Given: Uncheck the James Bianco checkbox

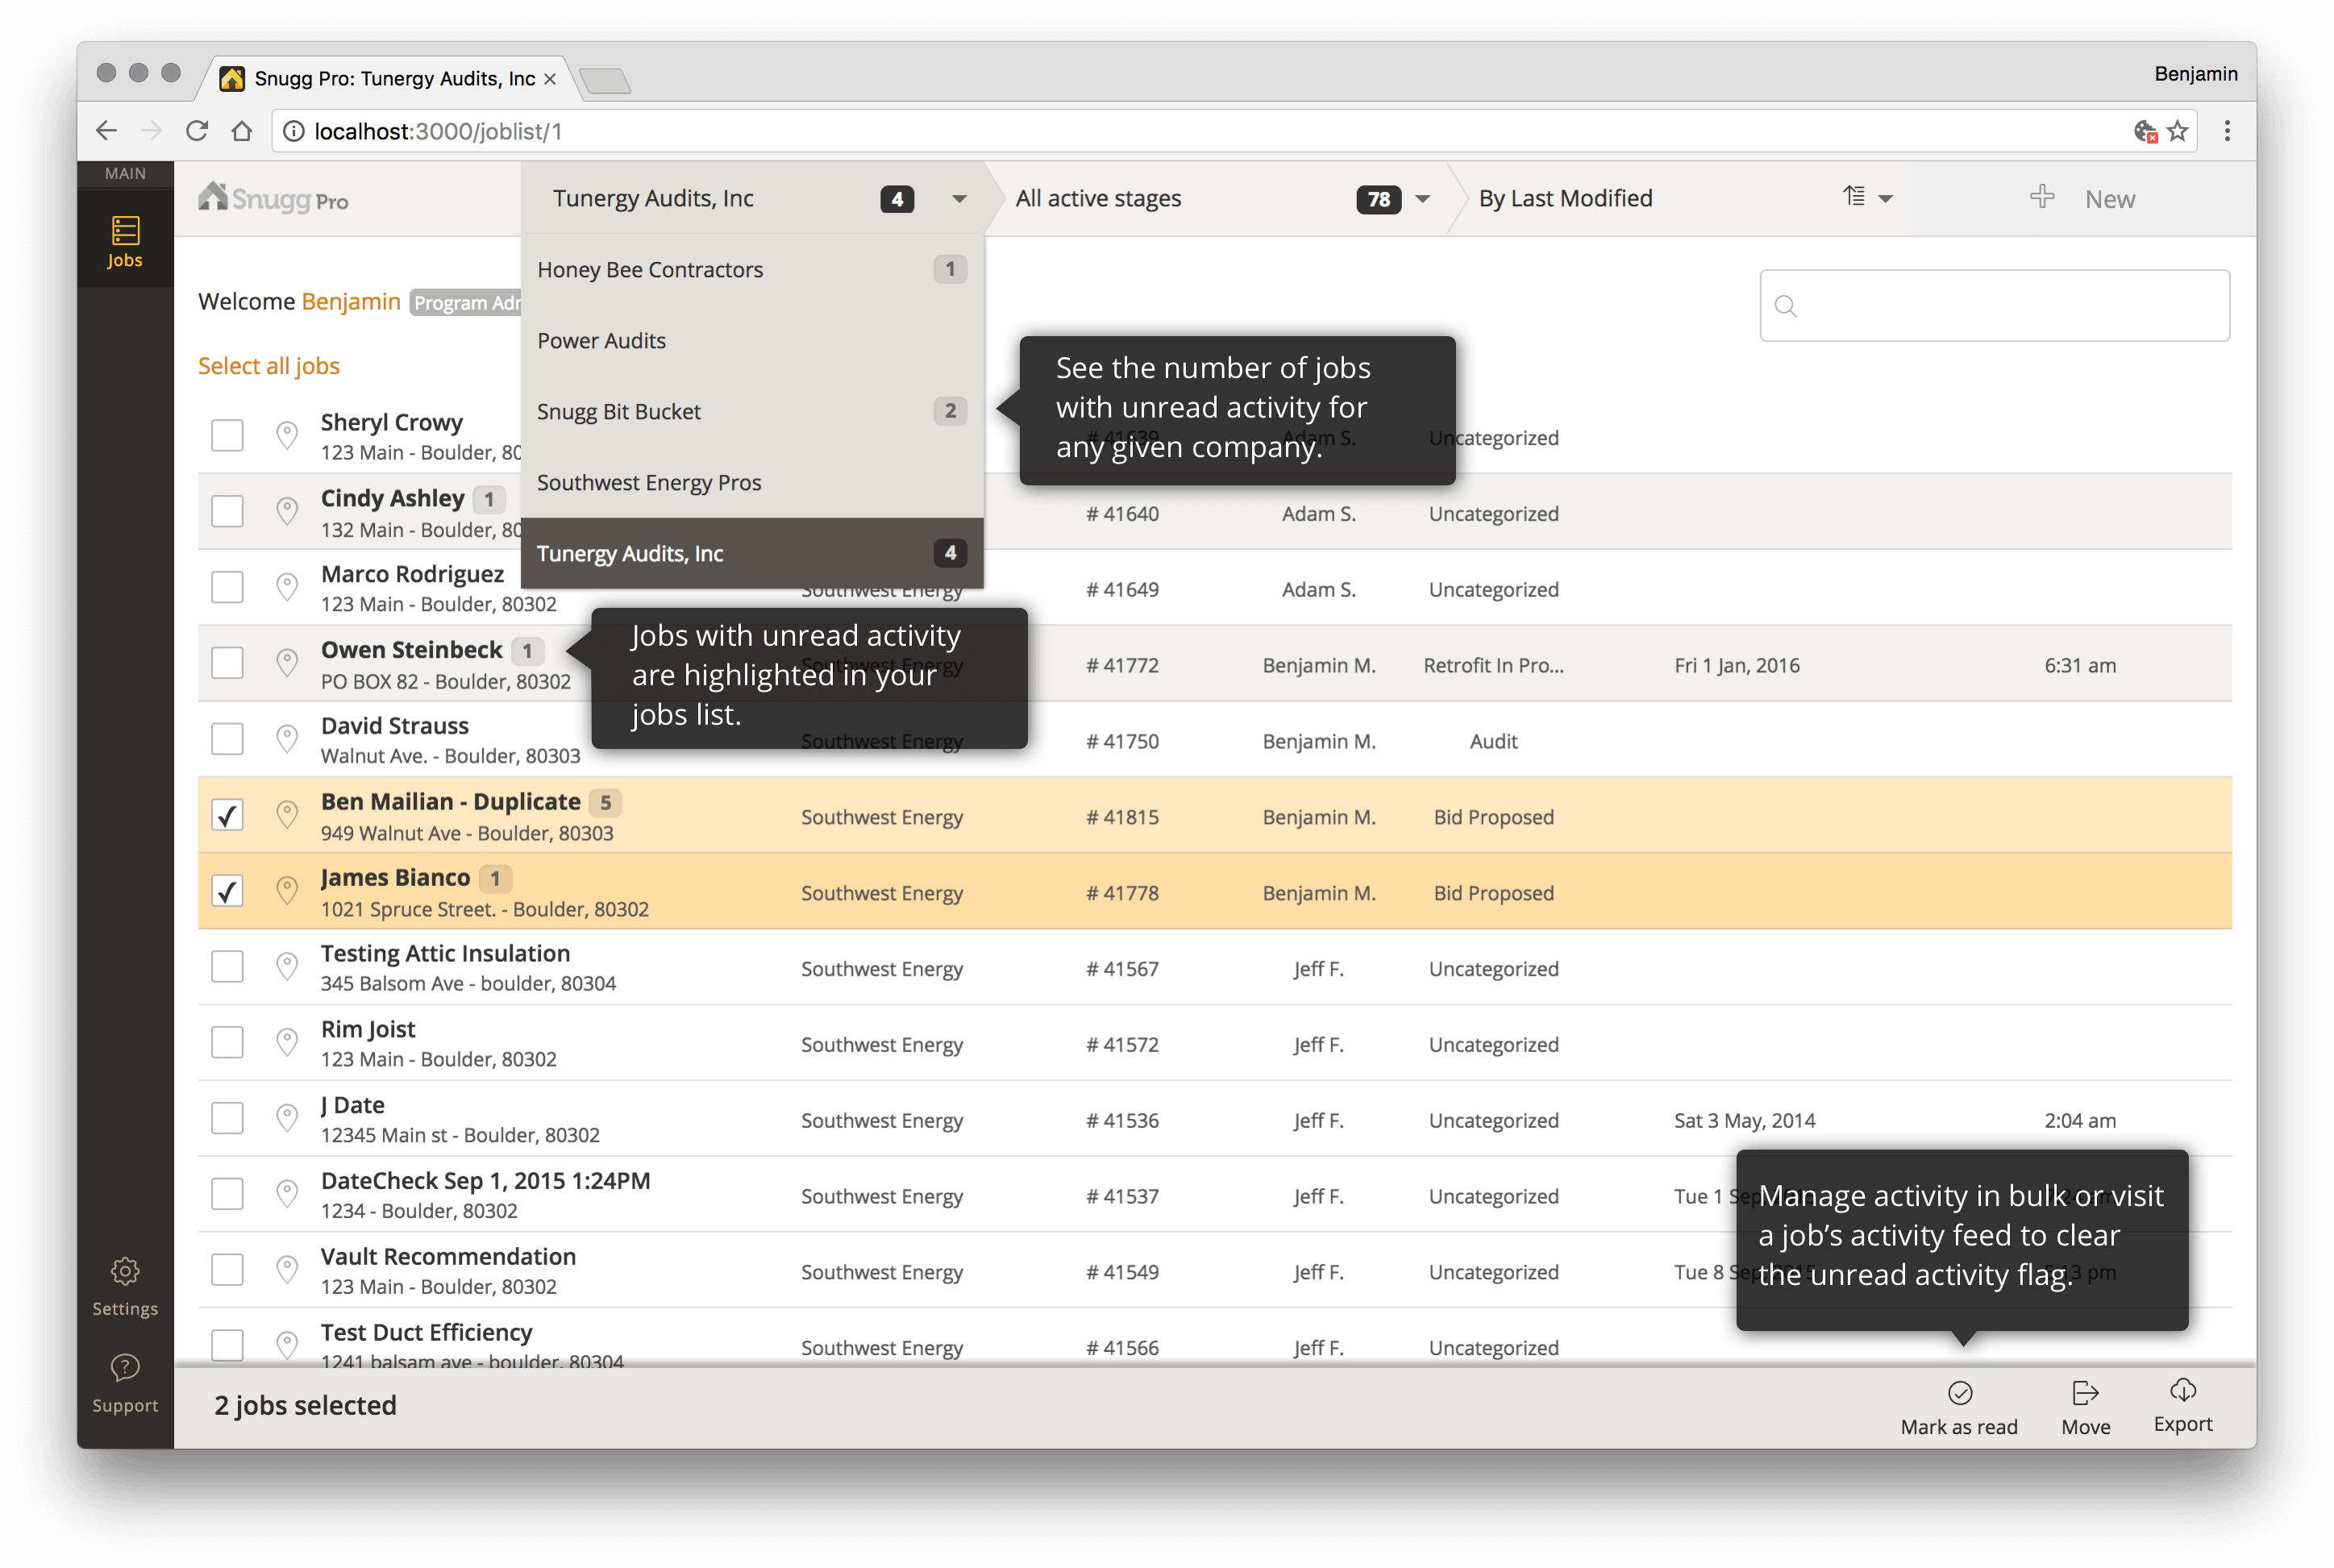Looking at the screenshot, I should pyautogui.click(x=227, y=891).
